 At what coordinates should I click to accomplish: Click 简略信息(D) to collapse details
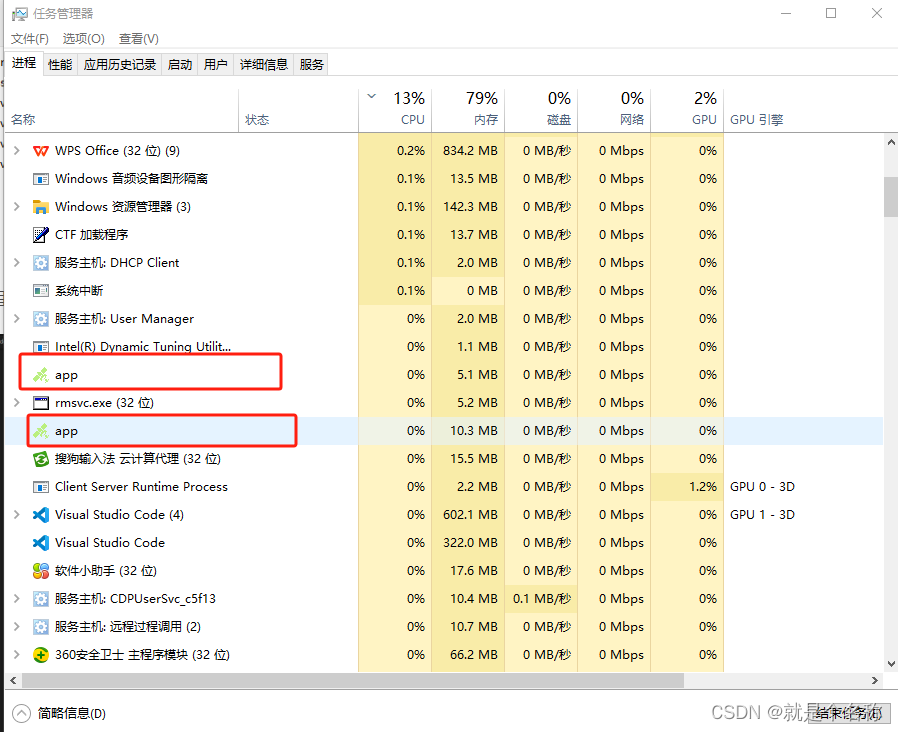(59, 714)
